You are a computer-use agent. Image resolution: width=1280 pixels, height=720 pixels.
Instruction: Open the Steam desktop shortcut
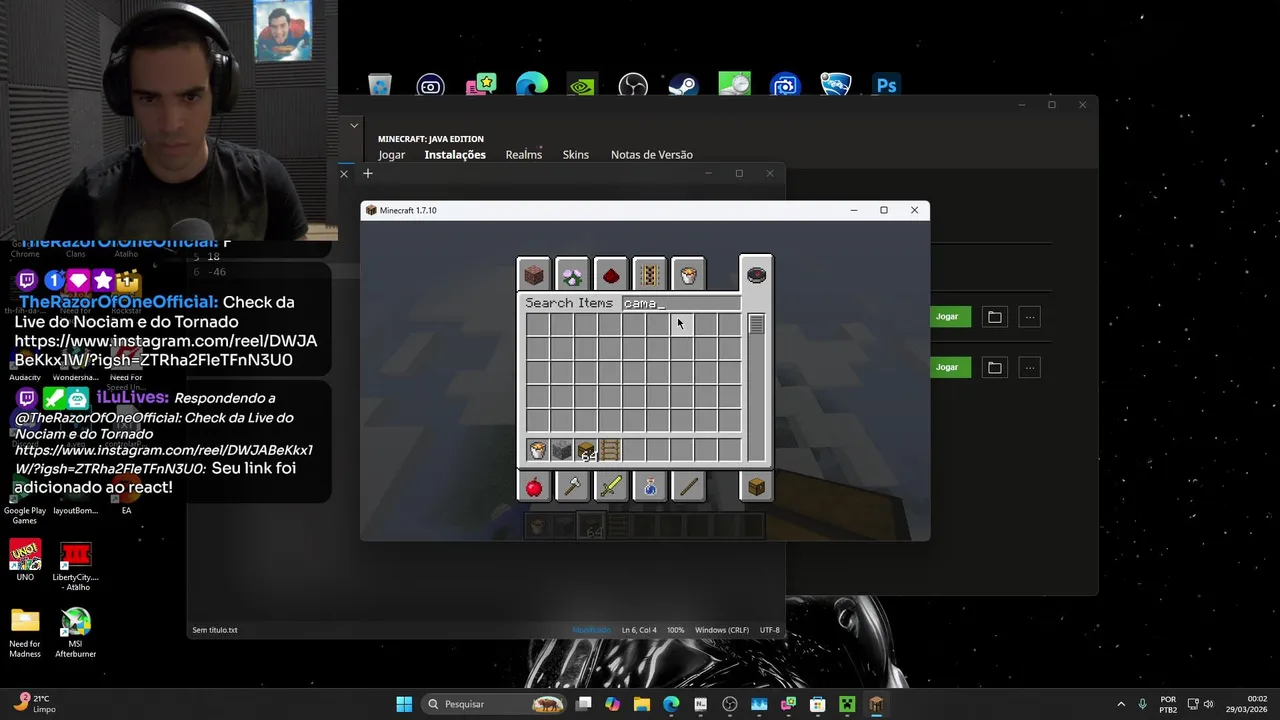tap(683, 86)
